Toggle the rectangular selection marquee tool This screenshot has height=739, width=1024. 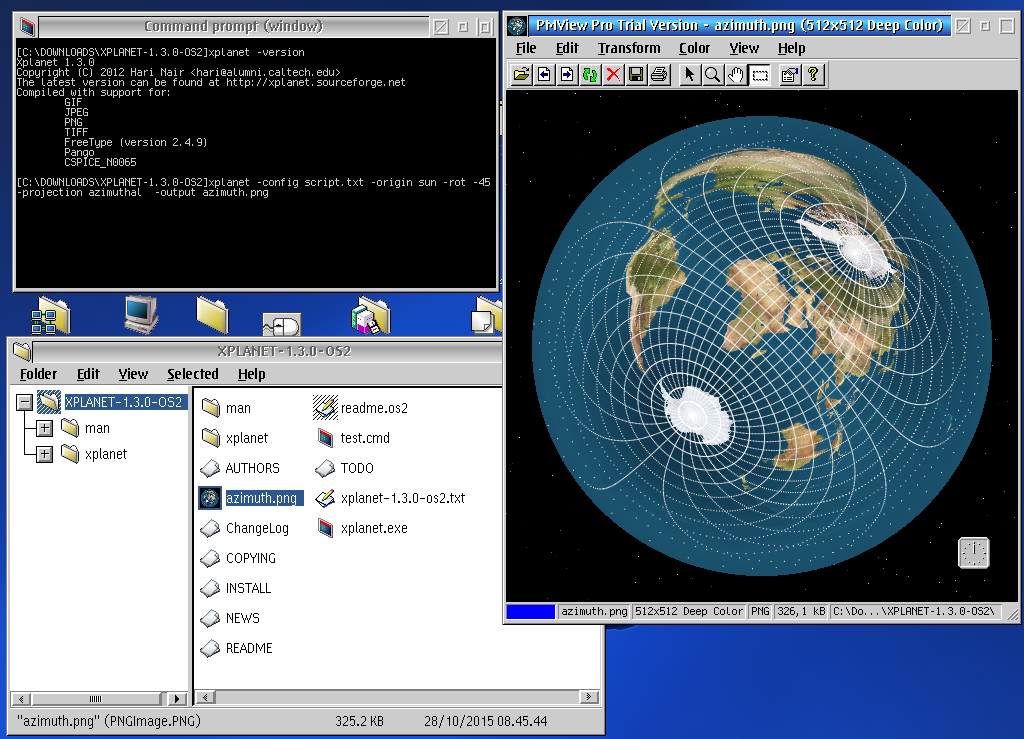(x=760, y=74)
